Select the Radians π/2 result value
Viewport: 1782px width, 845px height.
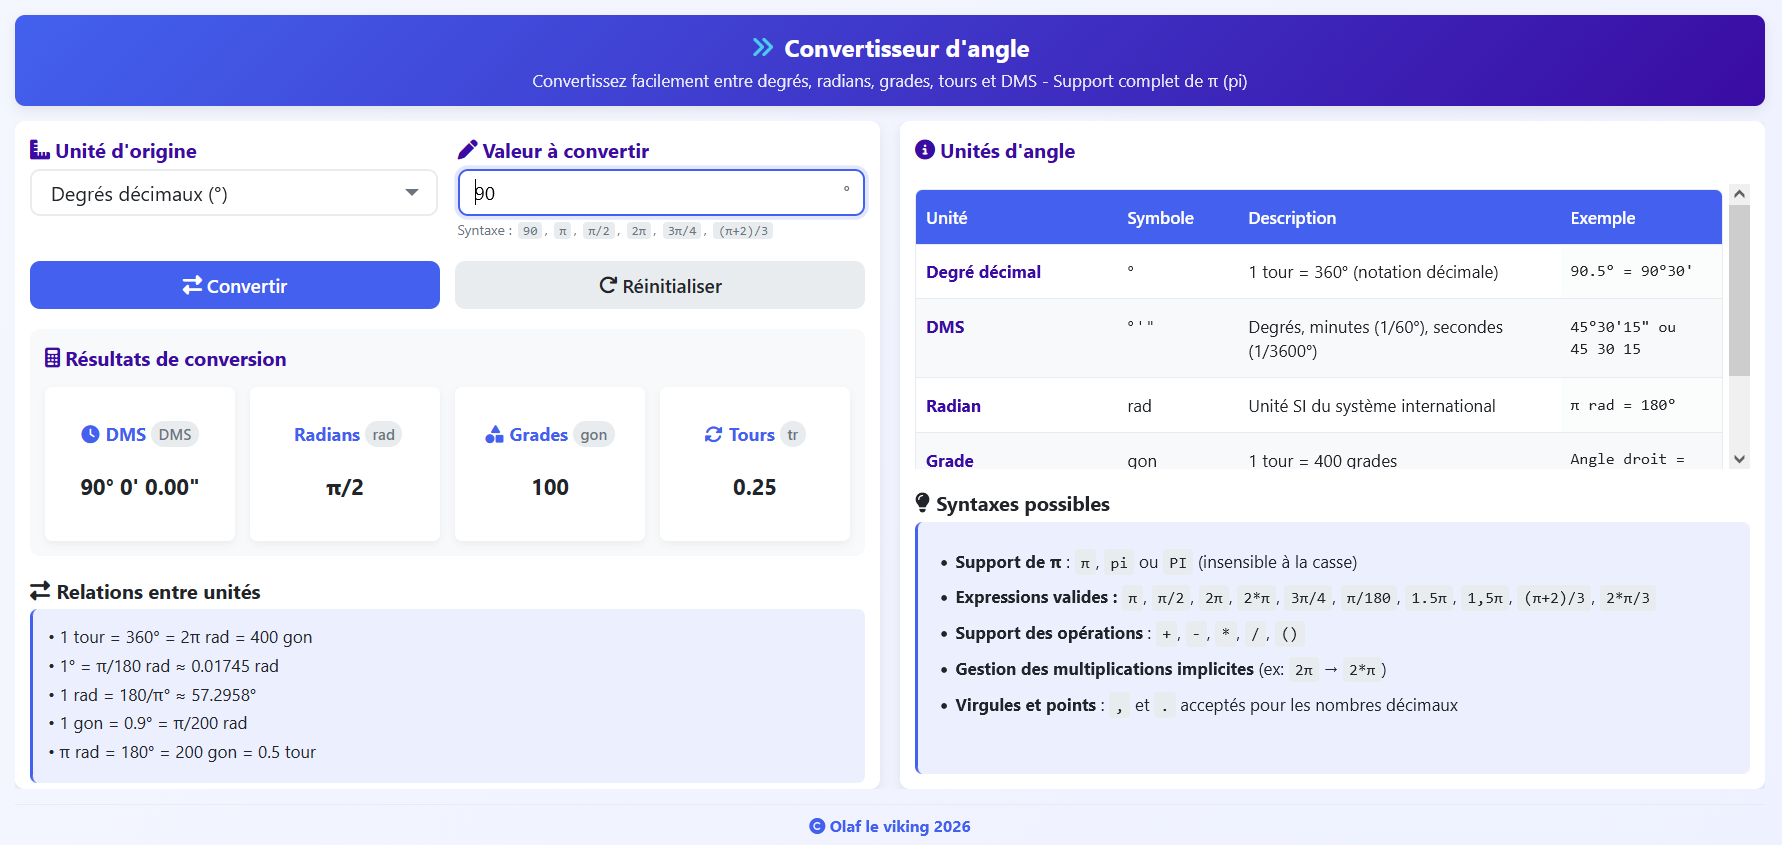345,487
